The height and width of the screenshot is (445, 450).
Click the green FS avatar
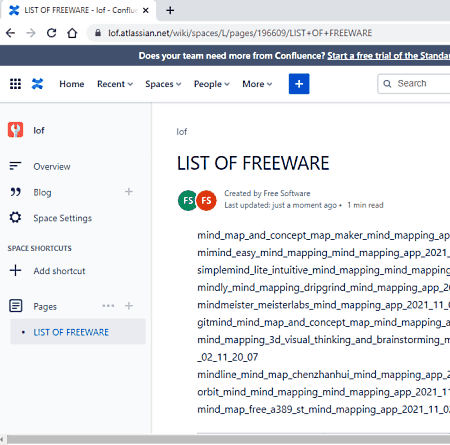point(187,200)
